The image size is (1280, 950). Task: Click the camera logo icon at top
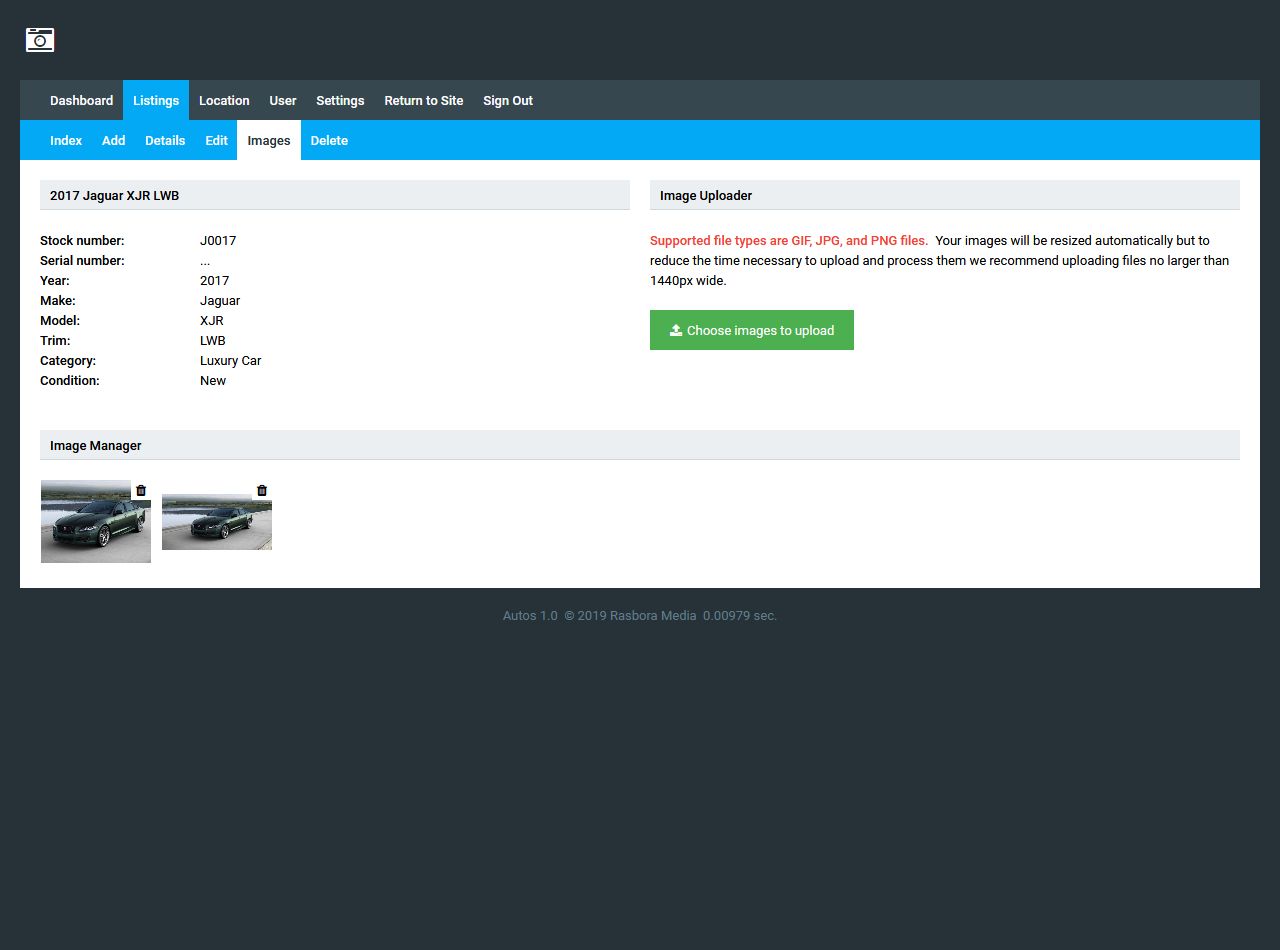(x=40, y=40)
